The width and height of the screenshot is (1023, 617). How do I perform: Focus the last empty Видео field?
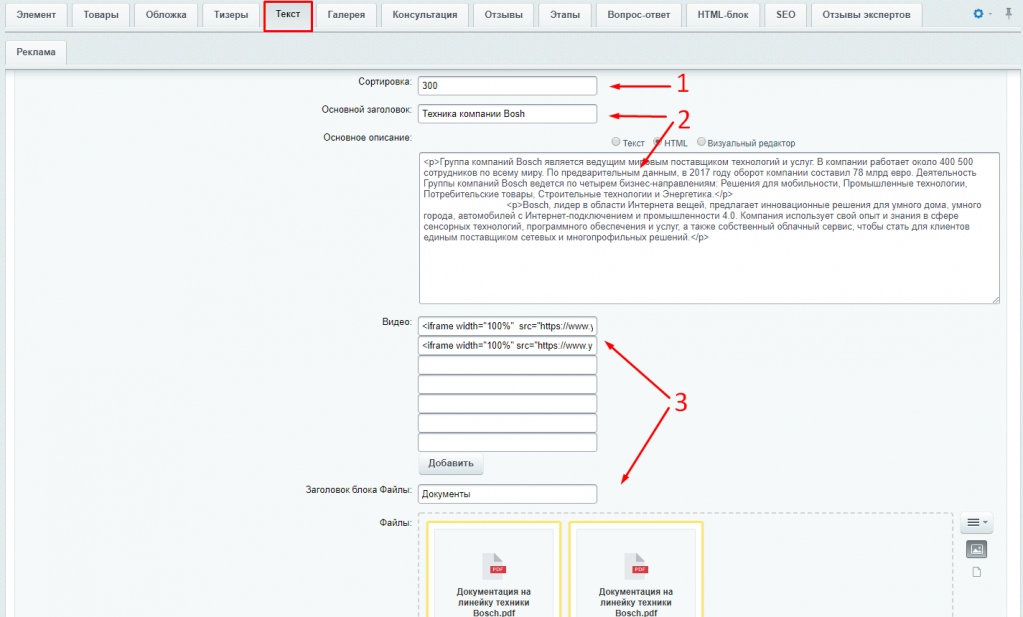(x=508, y=442)
